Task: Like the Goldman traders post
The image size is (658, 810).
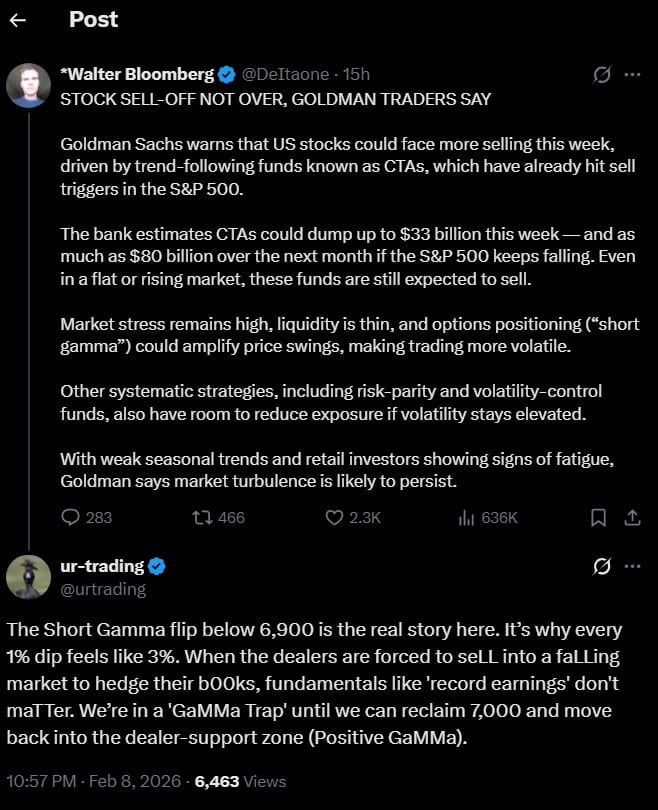Action: [x=336, y=517]
